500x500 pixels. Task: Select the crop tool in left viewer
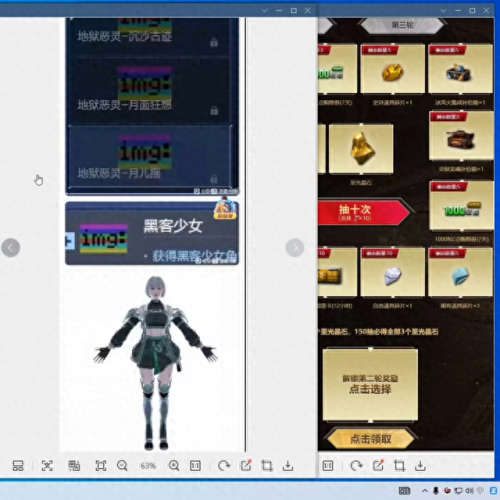(267, 466)
